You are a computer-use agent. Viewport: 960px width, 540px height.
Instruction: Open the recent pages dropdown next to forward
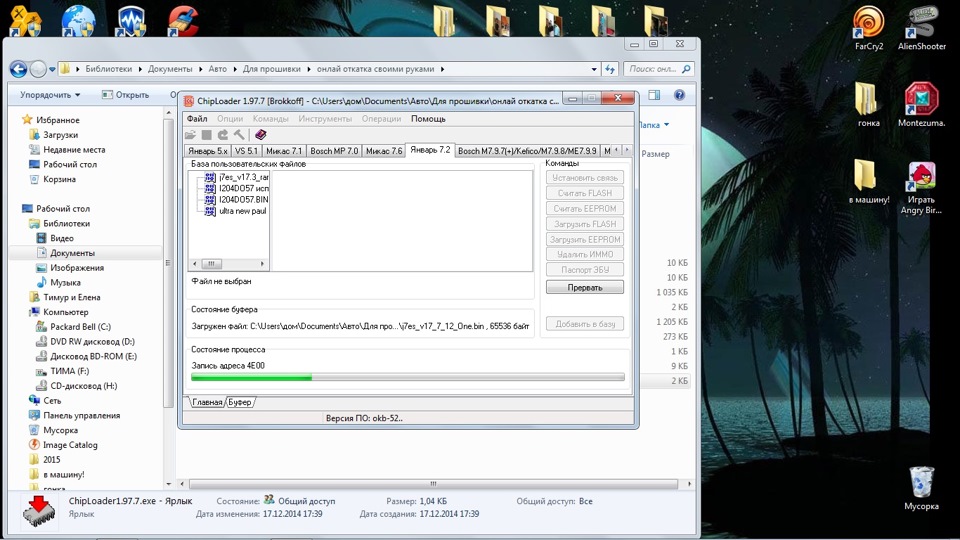pos(52,69)
